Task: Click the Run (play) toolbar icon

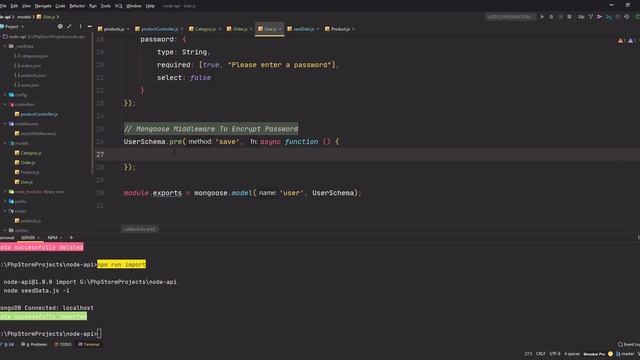Action: pos(542,17)
